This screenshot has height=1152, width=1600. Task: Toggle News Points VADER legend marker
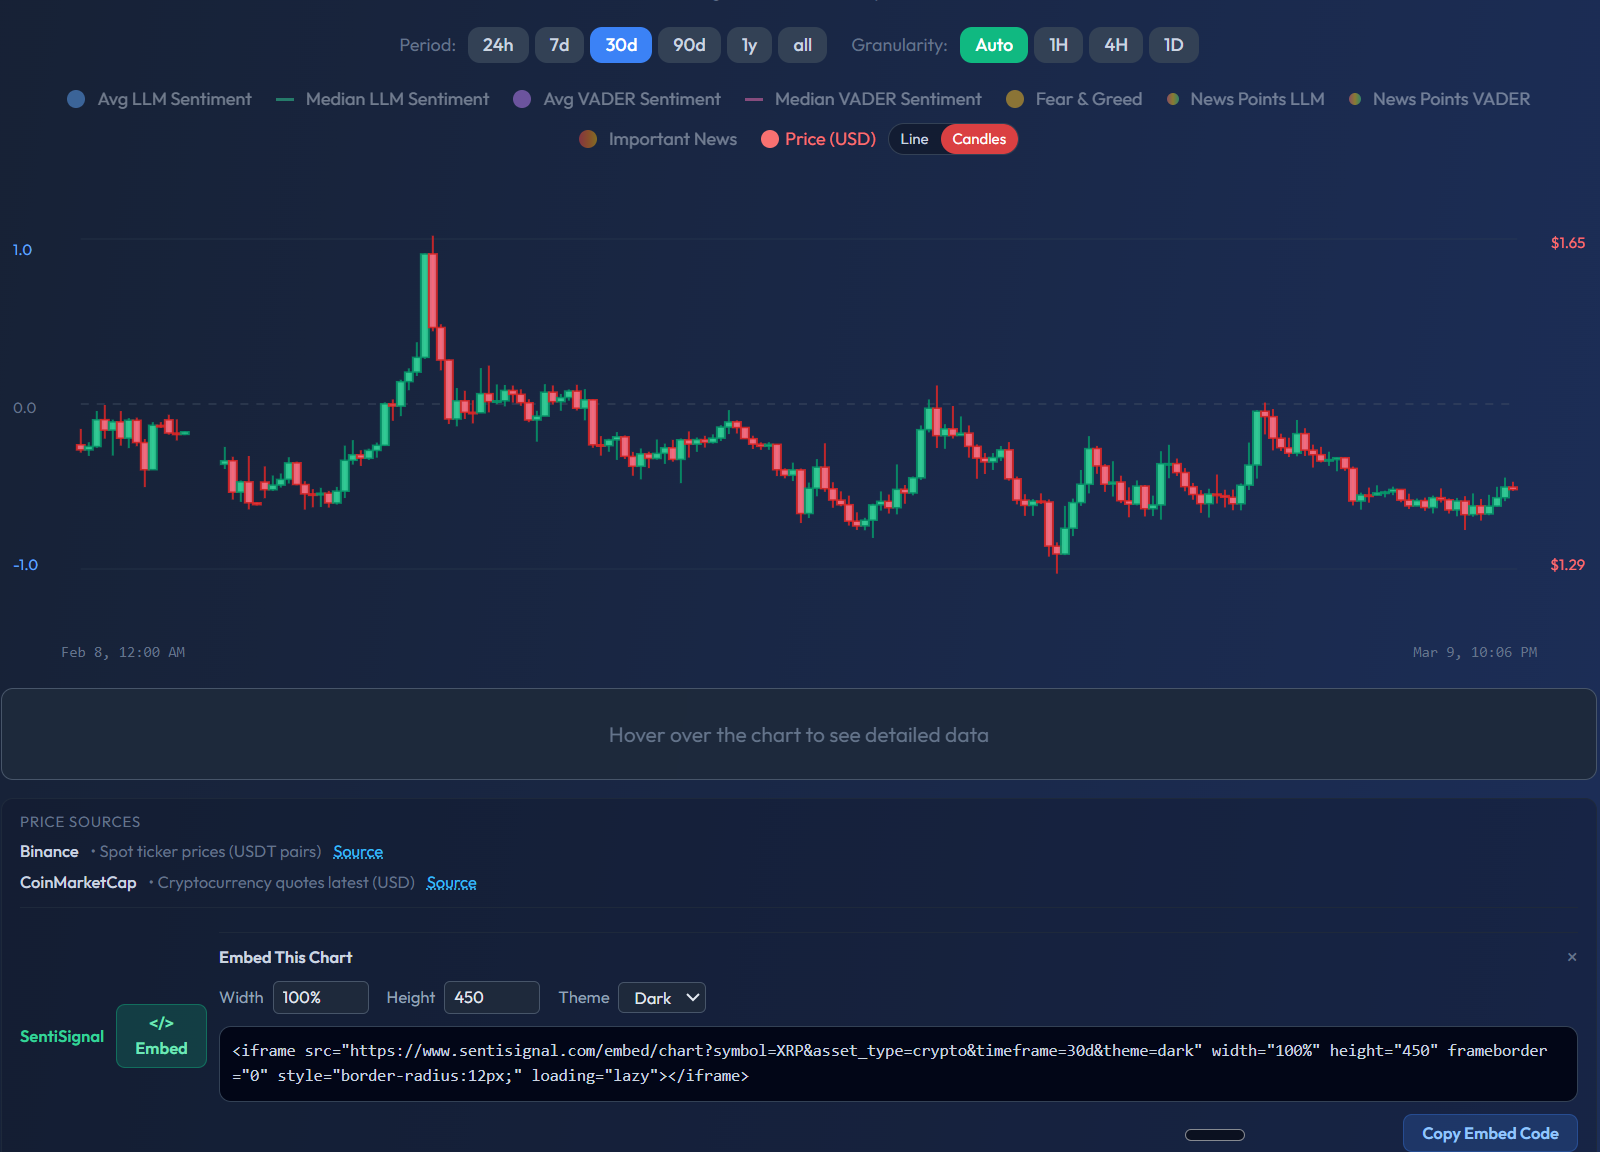(1355, 99)
